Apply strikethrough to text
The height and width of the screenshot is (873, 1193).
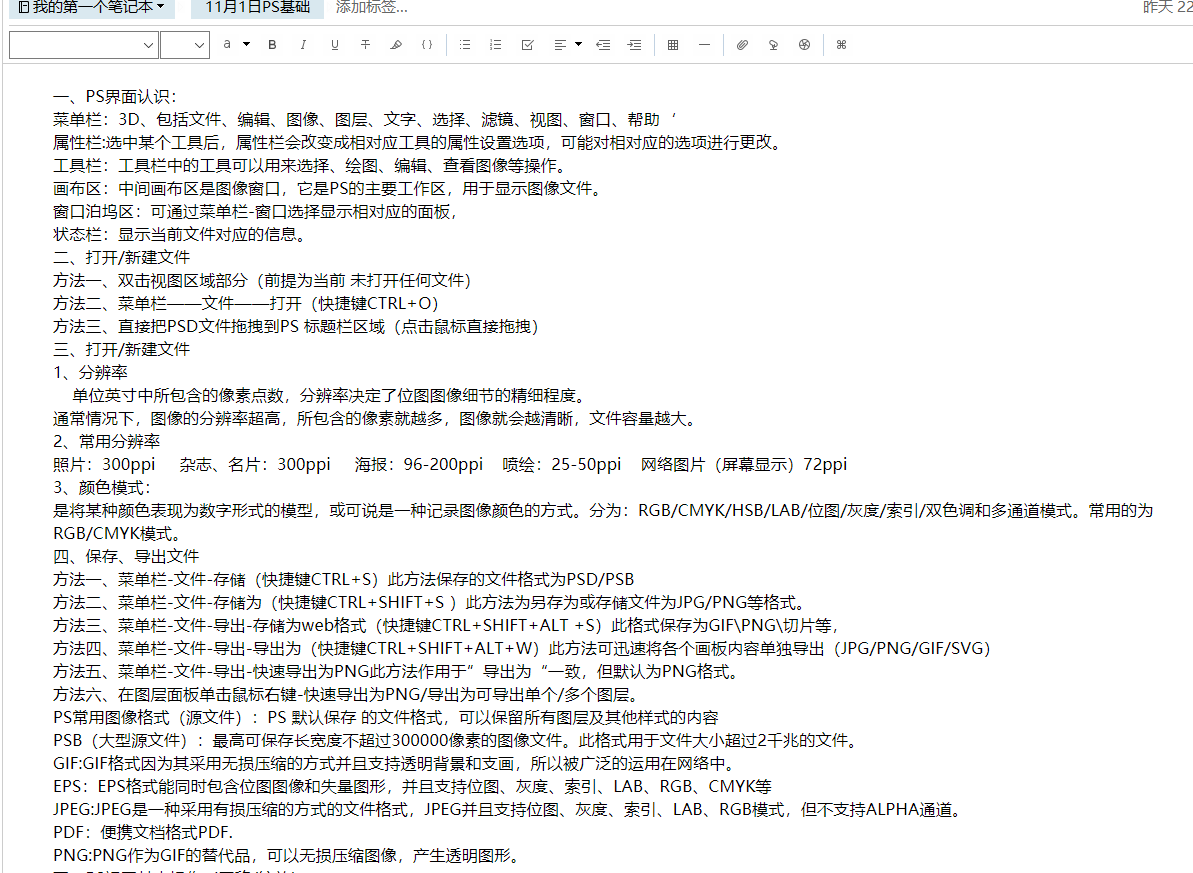[x=365, y=45]
